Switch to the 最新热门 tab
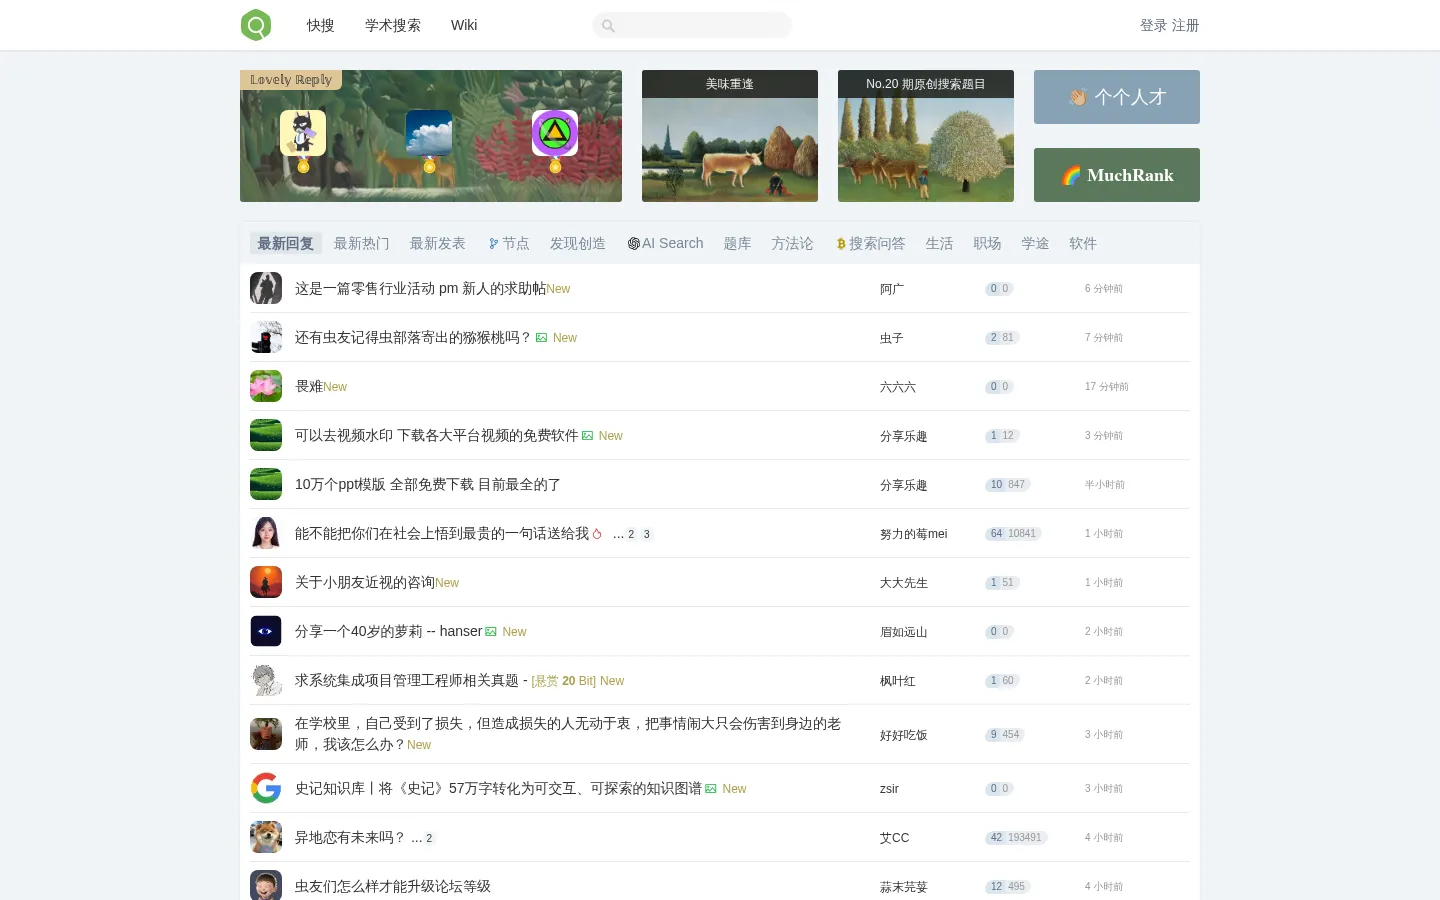 (x=361, y=243)
